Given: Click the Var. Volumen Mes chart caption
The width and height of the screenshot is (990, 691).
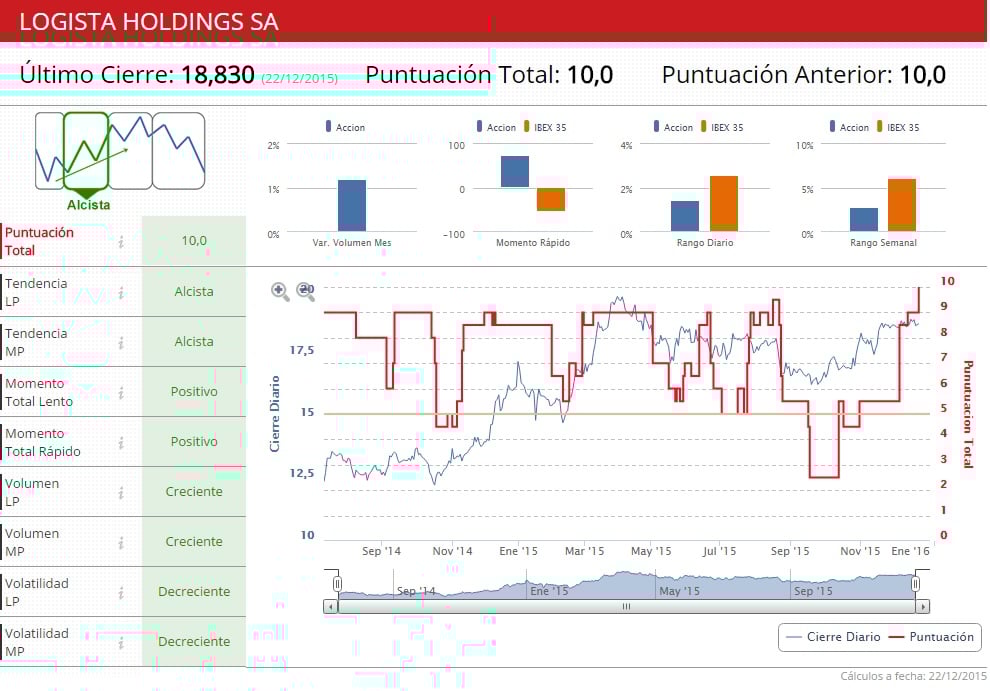Looking at the screenshot, I should (x=352, y=243).
